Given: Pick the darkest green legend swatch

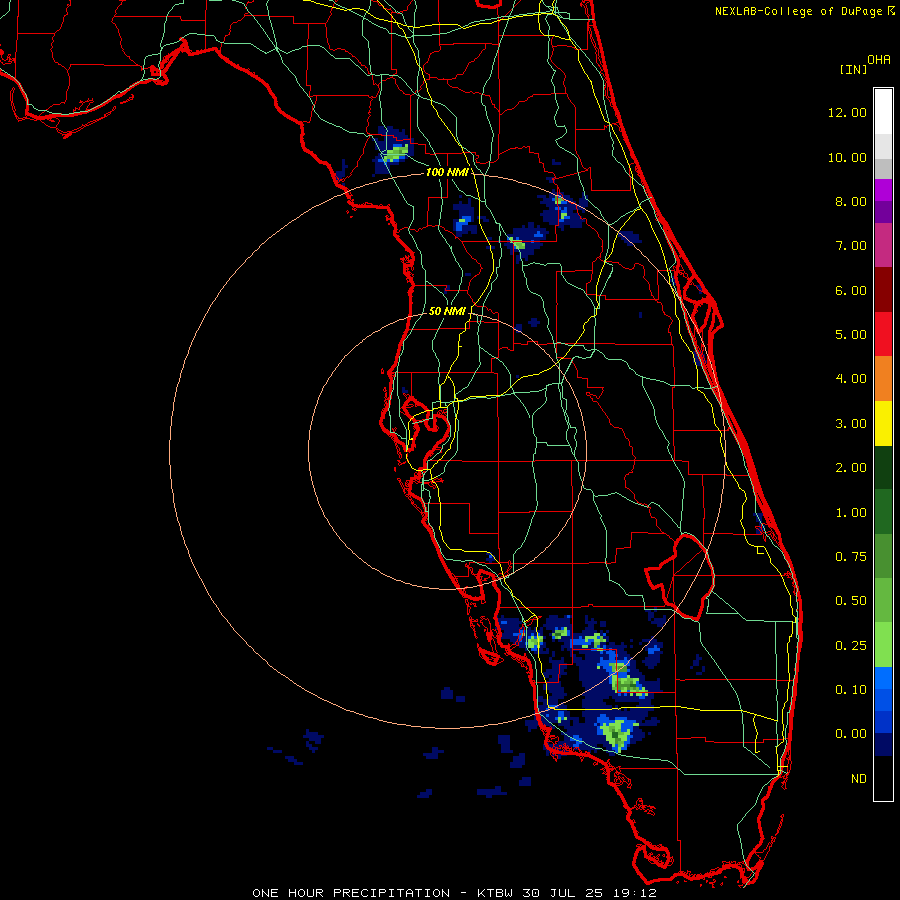Looking at the screenshot, I should pos(883,467).
